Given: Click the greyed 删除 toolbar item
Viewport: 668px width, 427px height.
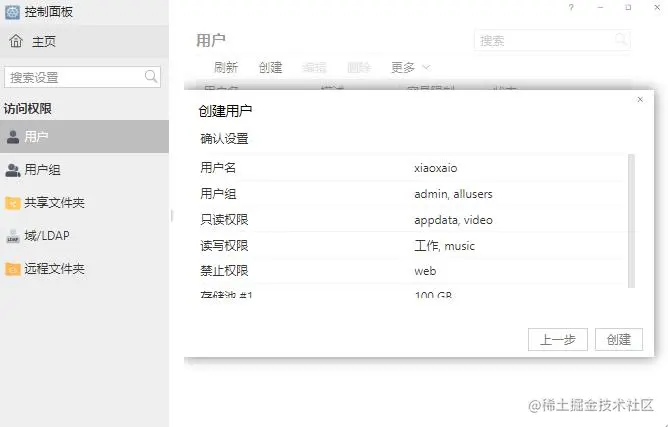Looking at the screenshot, I should coord(359,67).
